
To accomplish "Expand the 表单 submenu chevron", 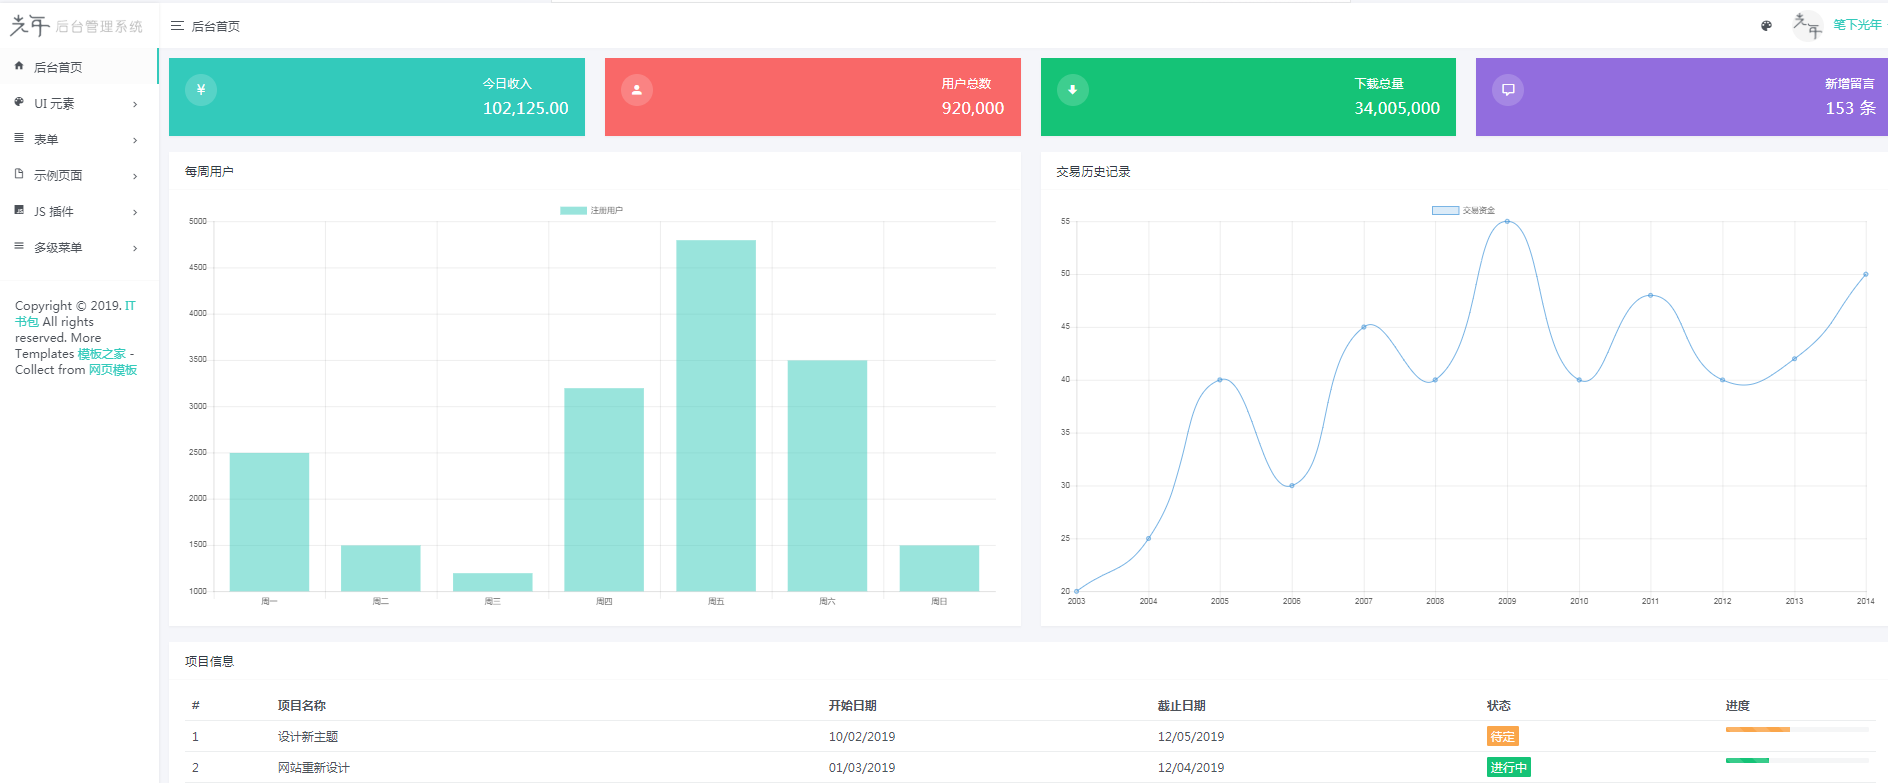I will pyautogui.click(x=135, y=140).
